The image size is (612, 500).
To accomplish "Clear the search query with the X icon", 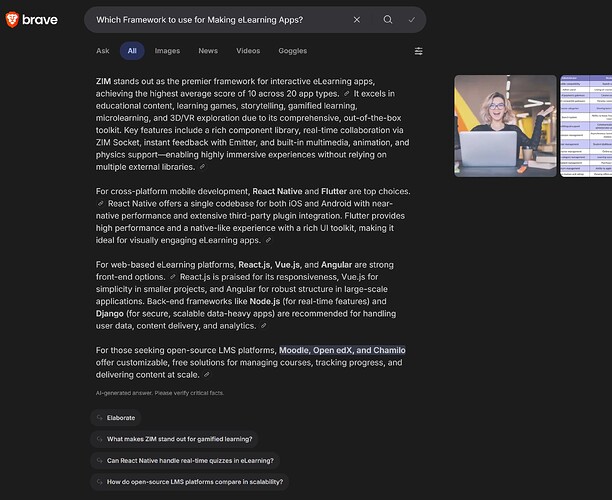I will click(x=357, y=20).
